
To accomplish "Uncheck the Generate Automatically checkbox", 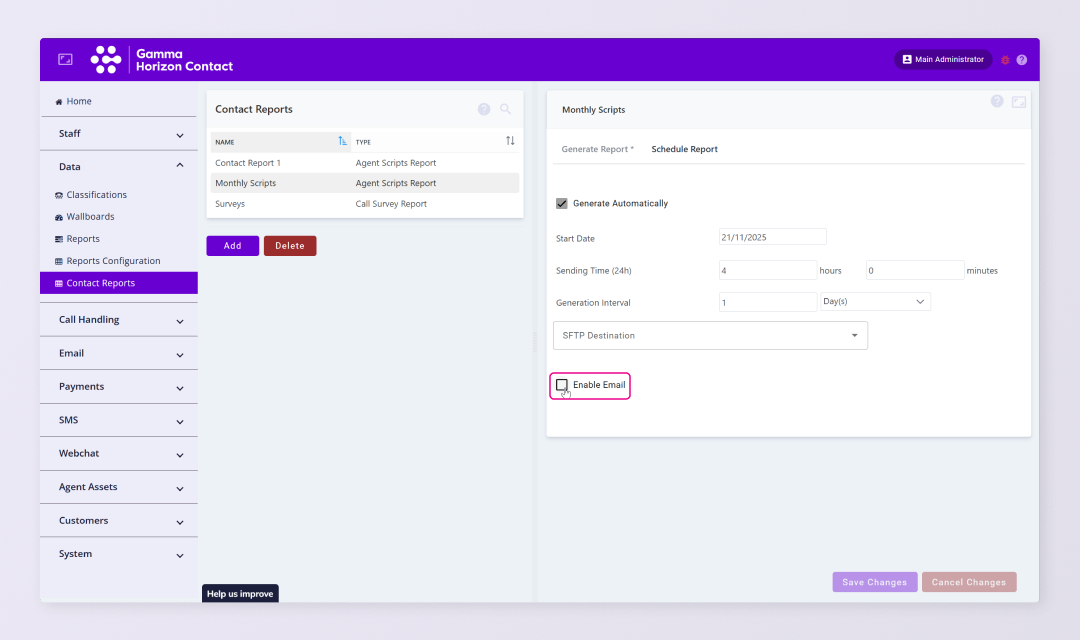I will pyautogui.click(x=562, y=203).
